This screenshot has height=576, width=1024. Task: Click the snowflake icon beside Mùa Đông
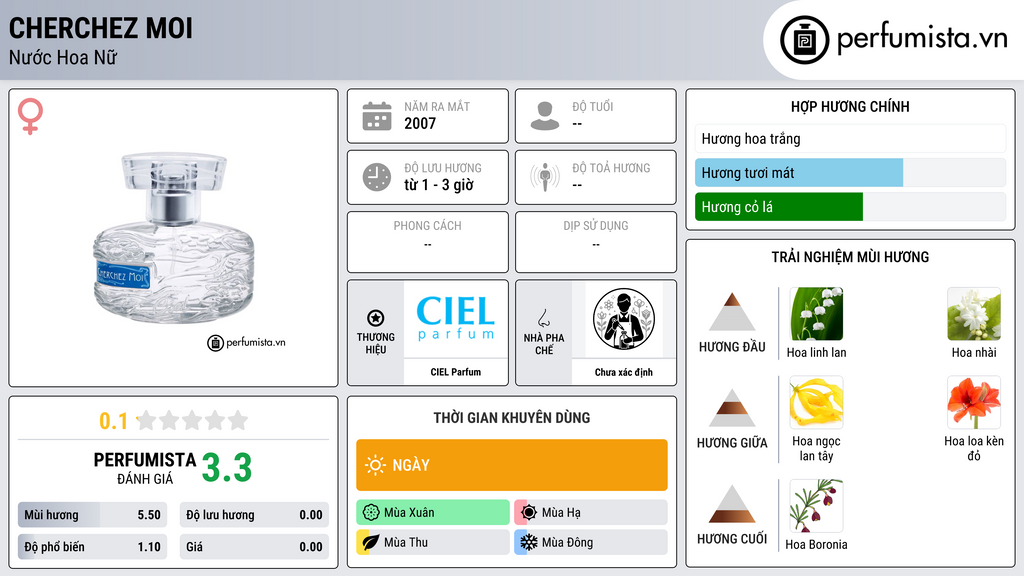528,542
